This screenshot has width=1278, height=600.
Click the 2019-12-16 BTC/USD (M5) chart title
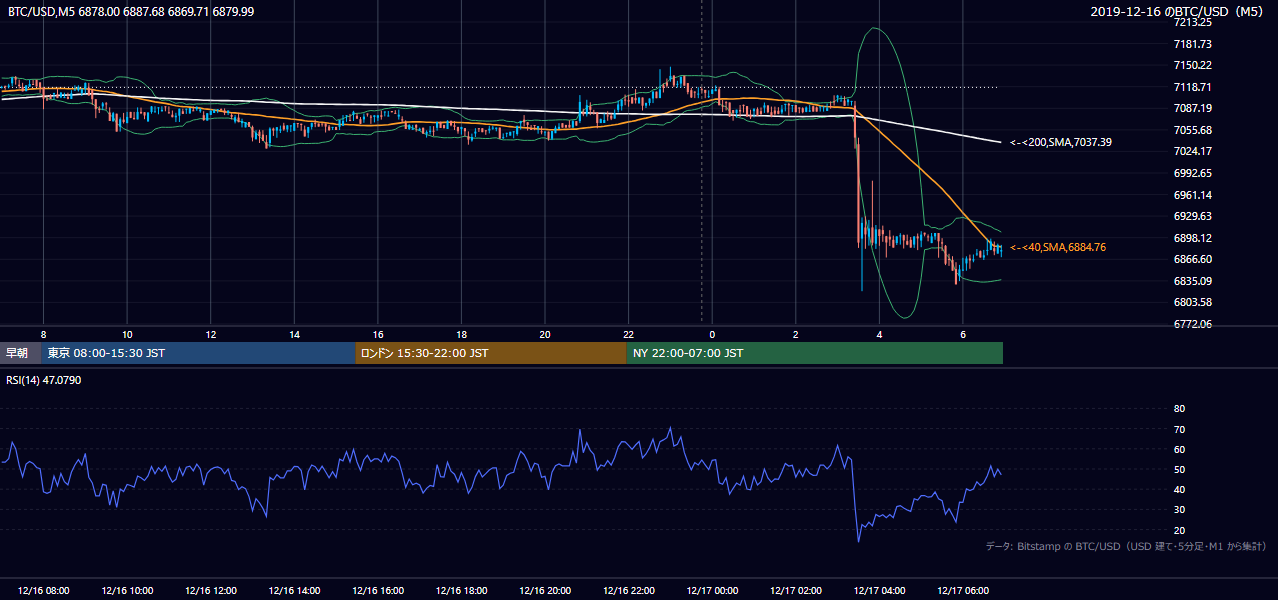pos(1179,11)
